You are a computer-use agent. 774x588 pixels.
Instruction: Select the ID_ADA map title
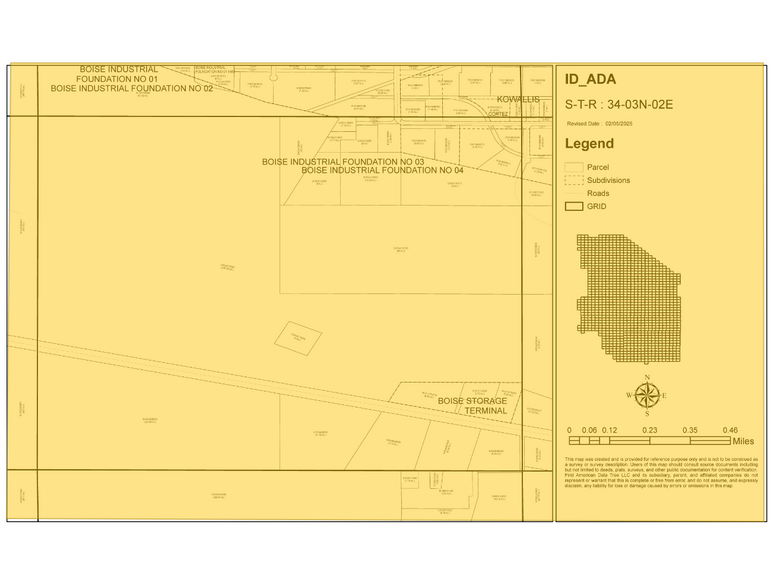(x=590, y=80)
